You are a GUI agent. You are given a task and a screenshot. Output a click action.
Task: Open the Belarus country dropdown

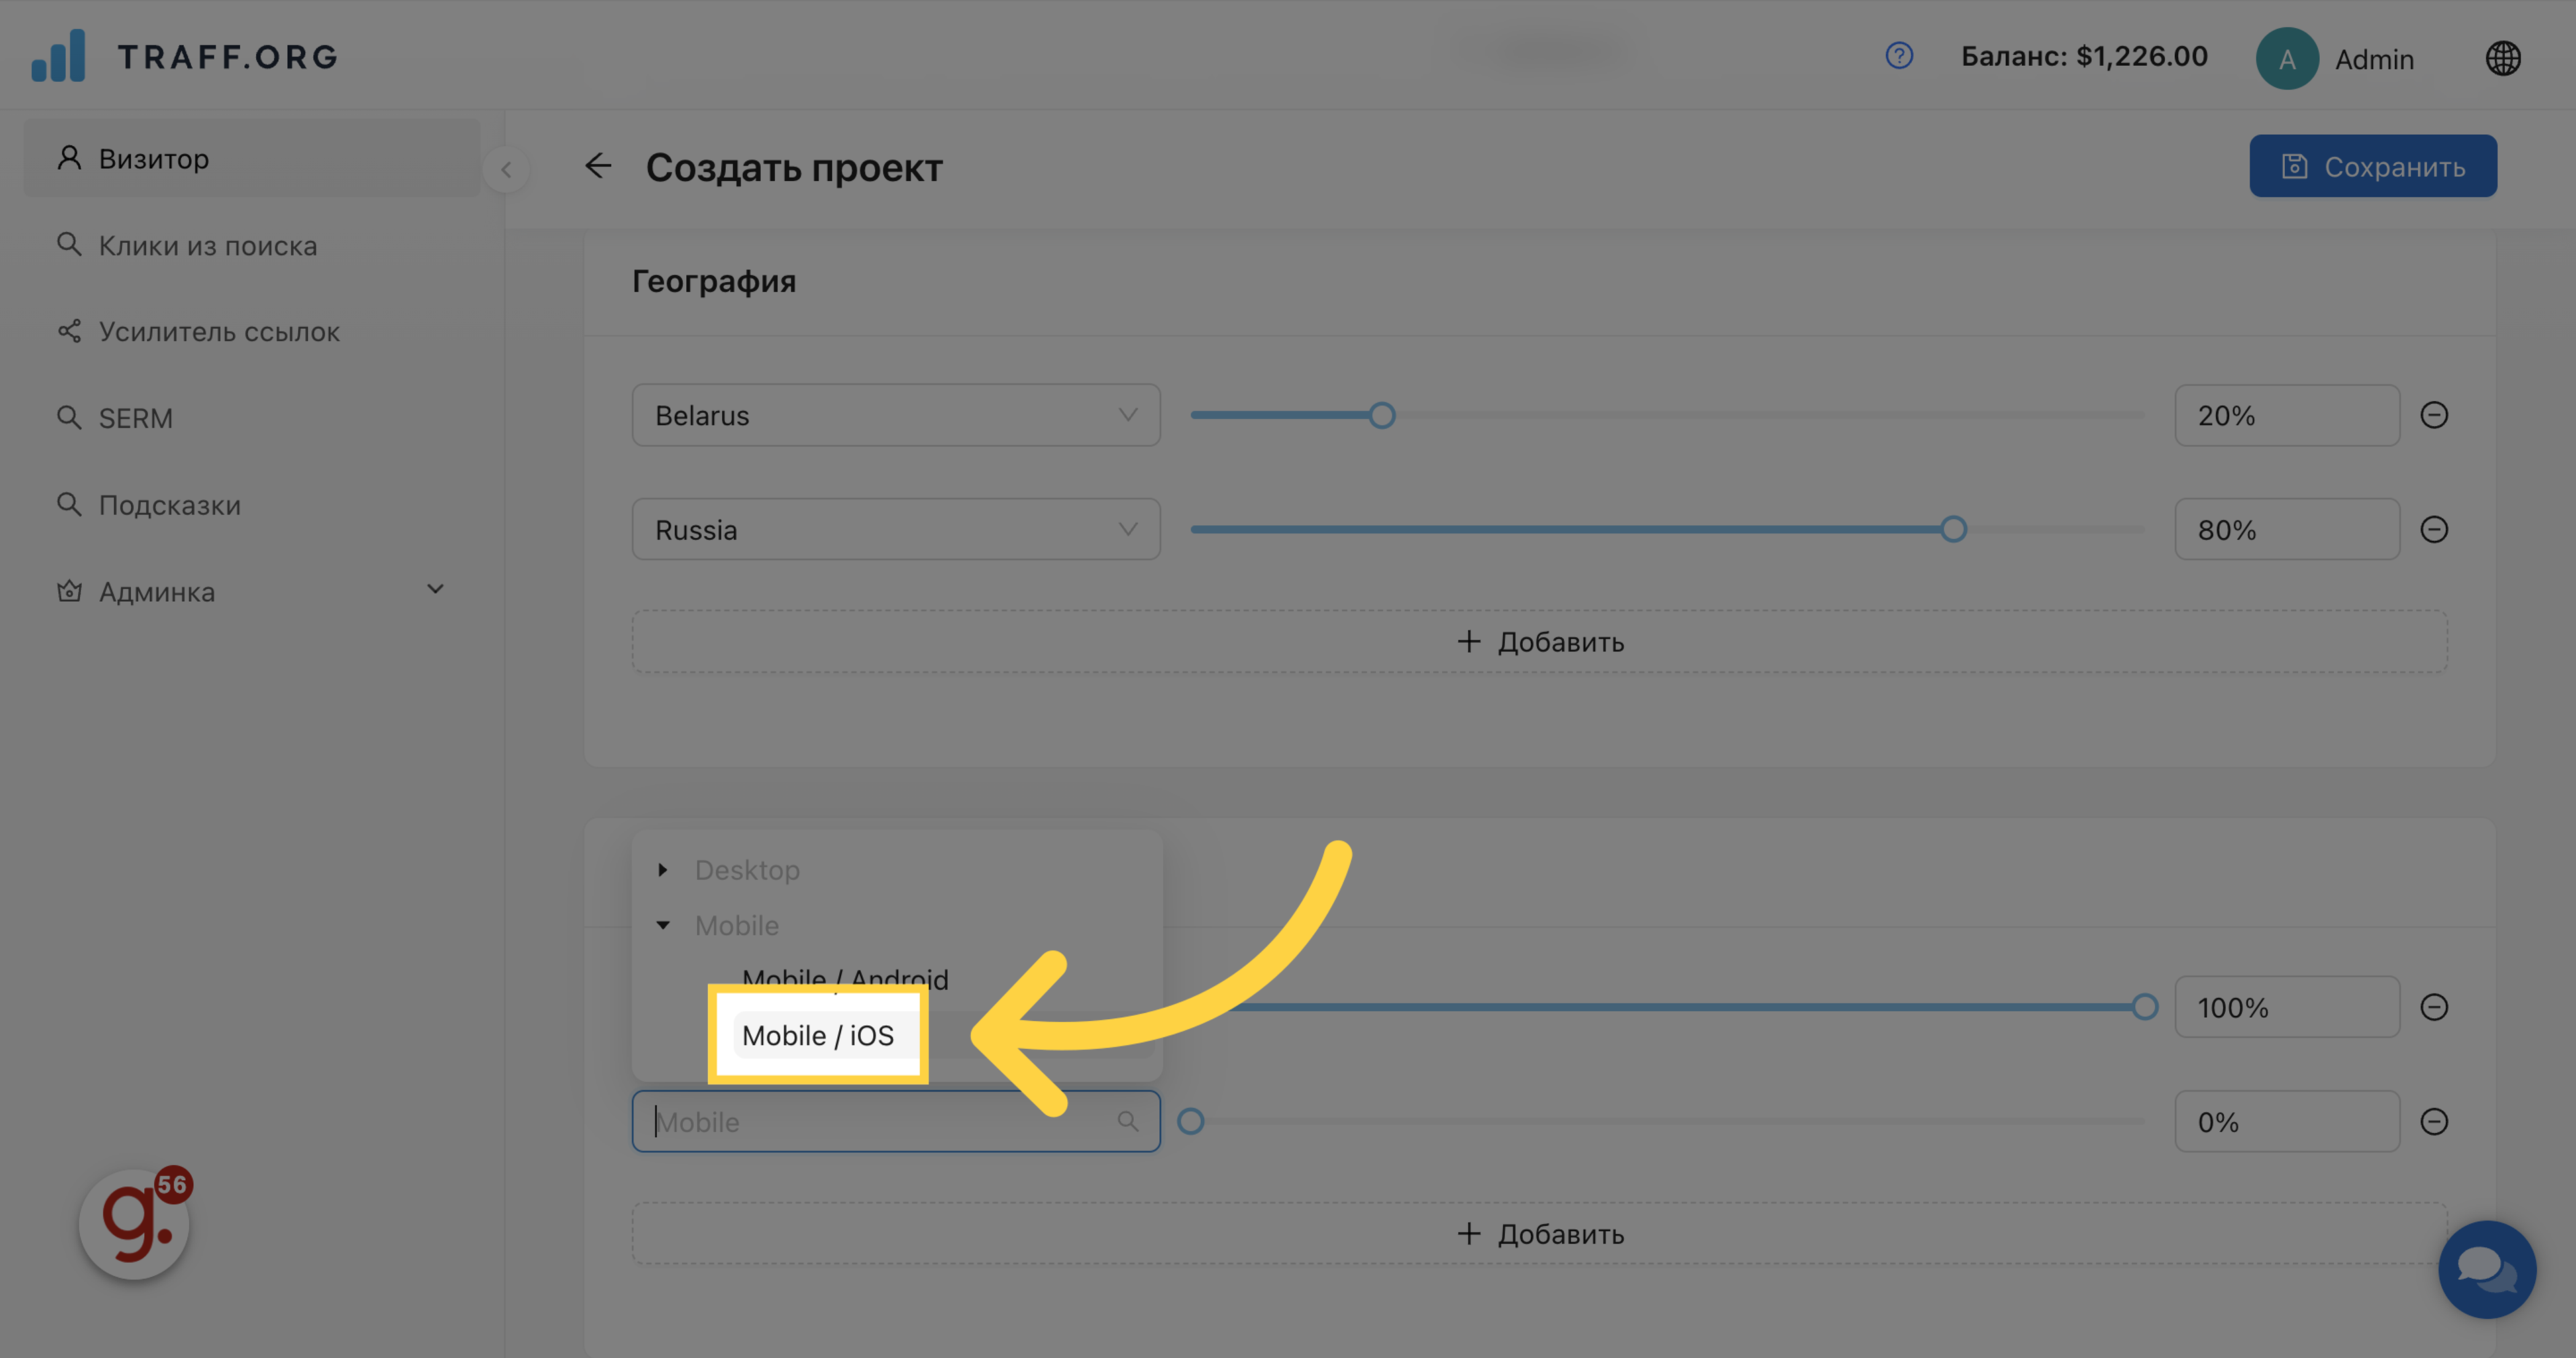click(x=896, y=415)
